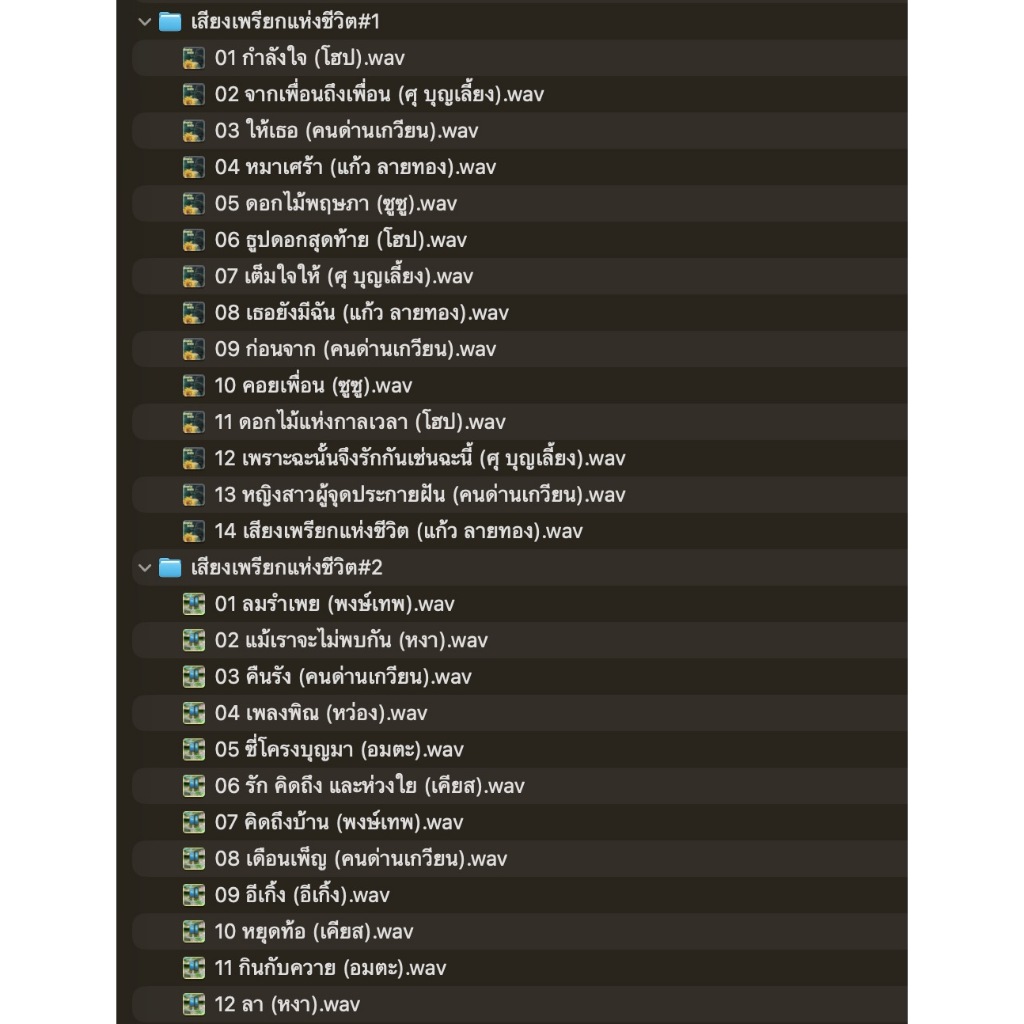Select file name 01 ลมรำเพย (พงษ์เทพ).wav
Image resolution: width=1024 pixels, height=1024 pixels.
334,604
